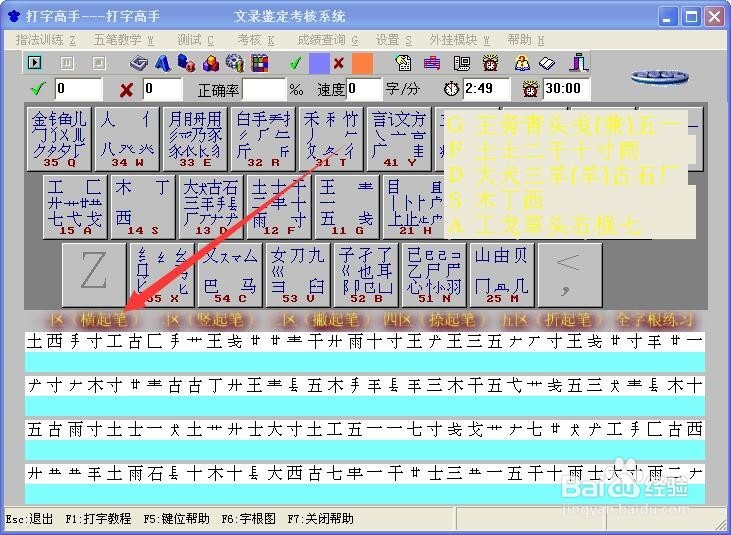Click the blue letter A icon

163,63
